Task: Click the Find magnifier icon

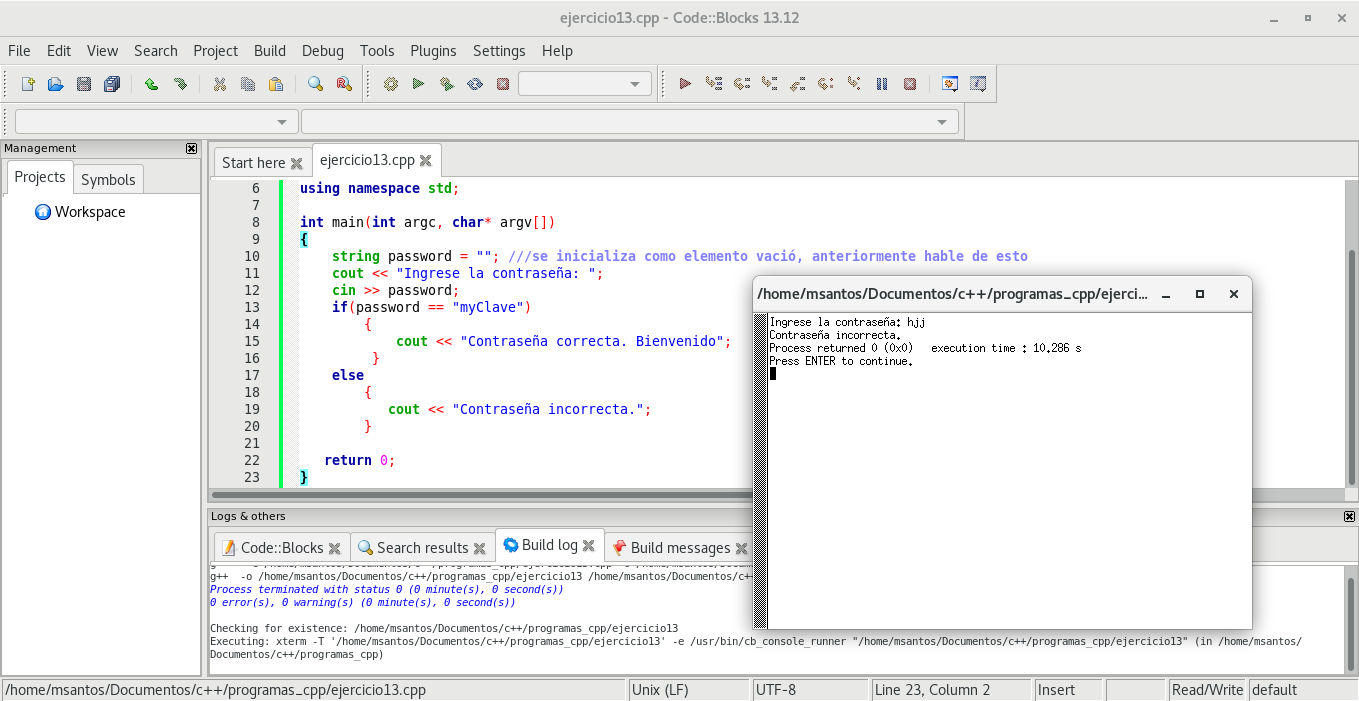Action: pyautogui.click(x=315, y=84)
